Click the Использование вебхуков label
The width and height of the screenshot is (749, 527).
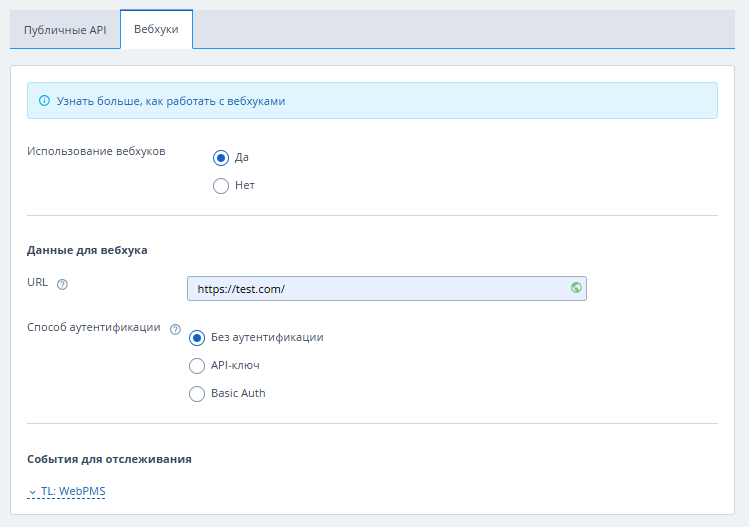[x=96, y=151]
